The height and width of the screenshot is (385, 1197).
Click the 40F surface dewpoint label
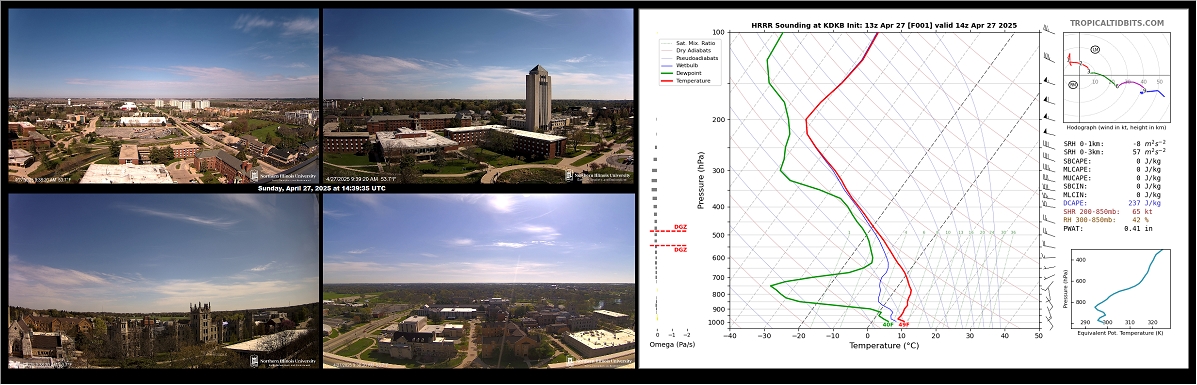[888, 325]
